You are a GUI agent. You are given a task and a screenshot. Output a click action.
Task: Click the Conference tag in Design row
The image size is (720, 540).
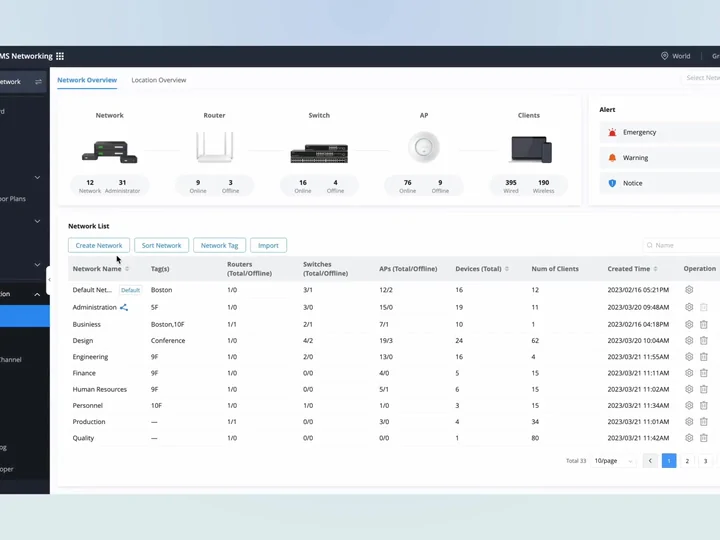tap(168, 341)
